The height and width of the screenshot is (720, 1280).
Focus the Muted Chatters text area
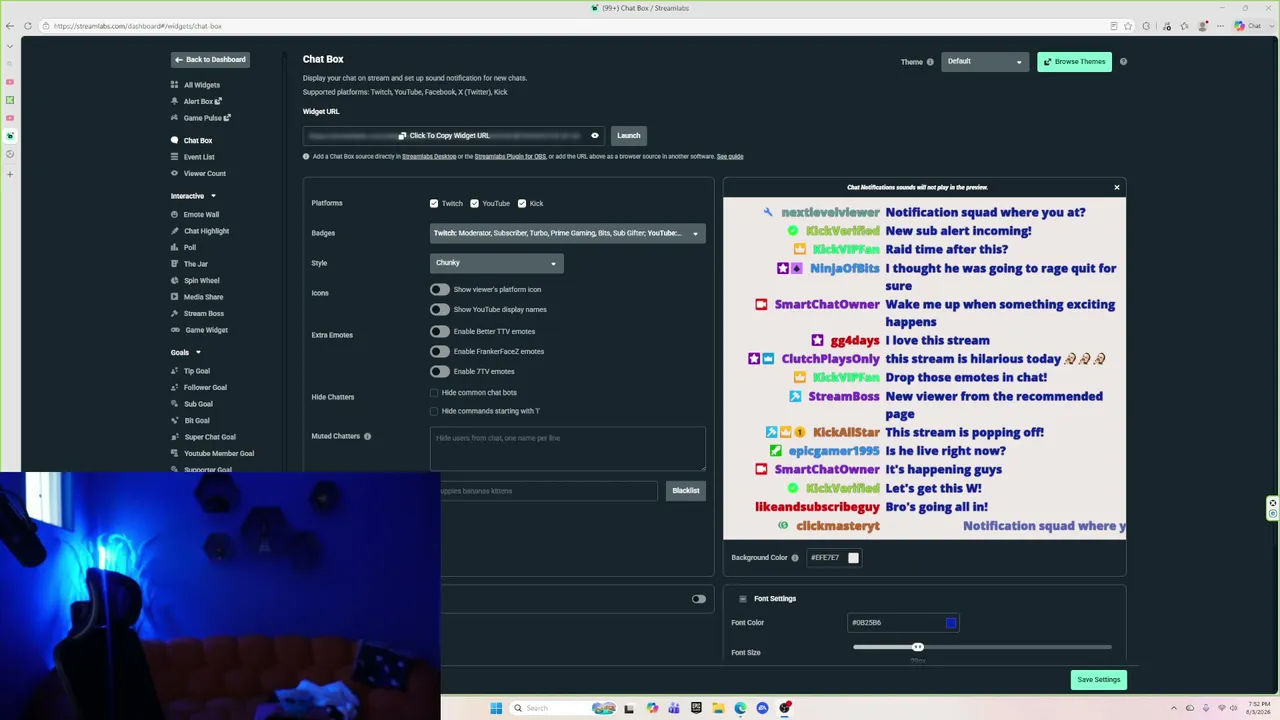tap(568, 449)
